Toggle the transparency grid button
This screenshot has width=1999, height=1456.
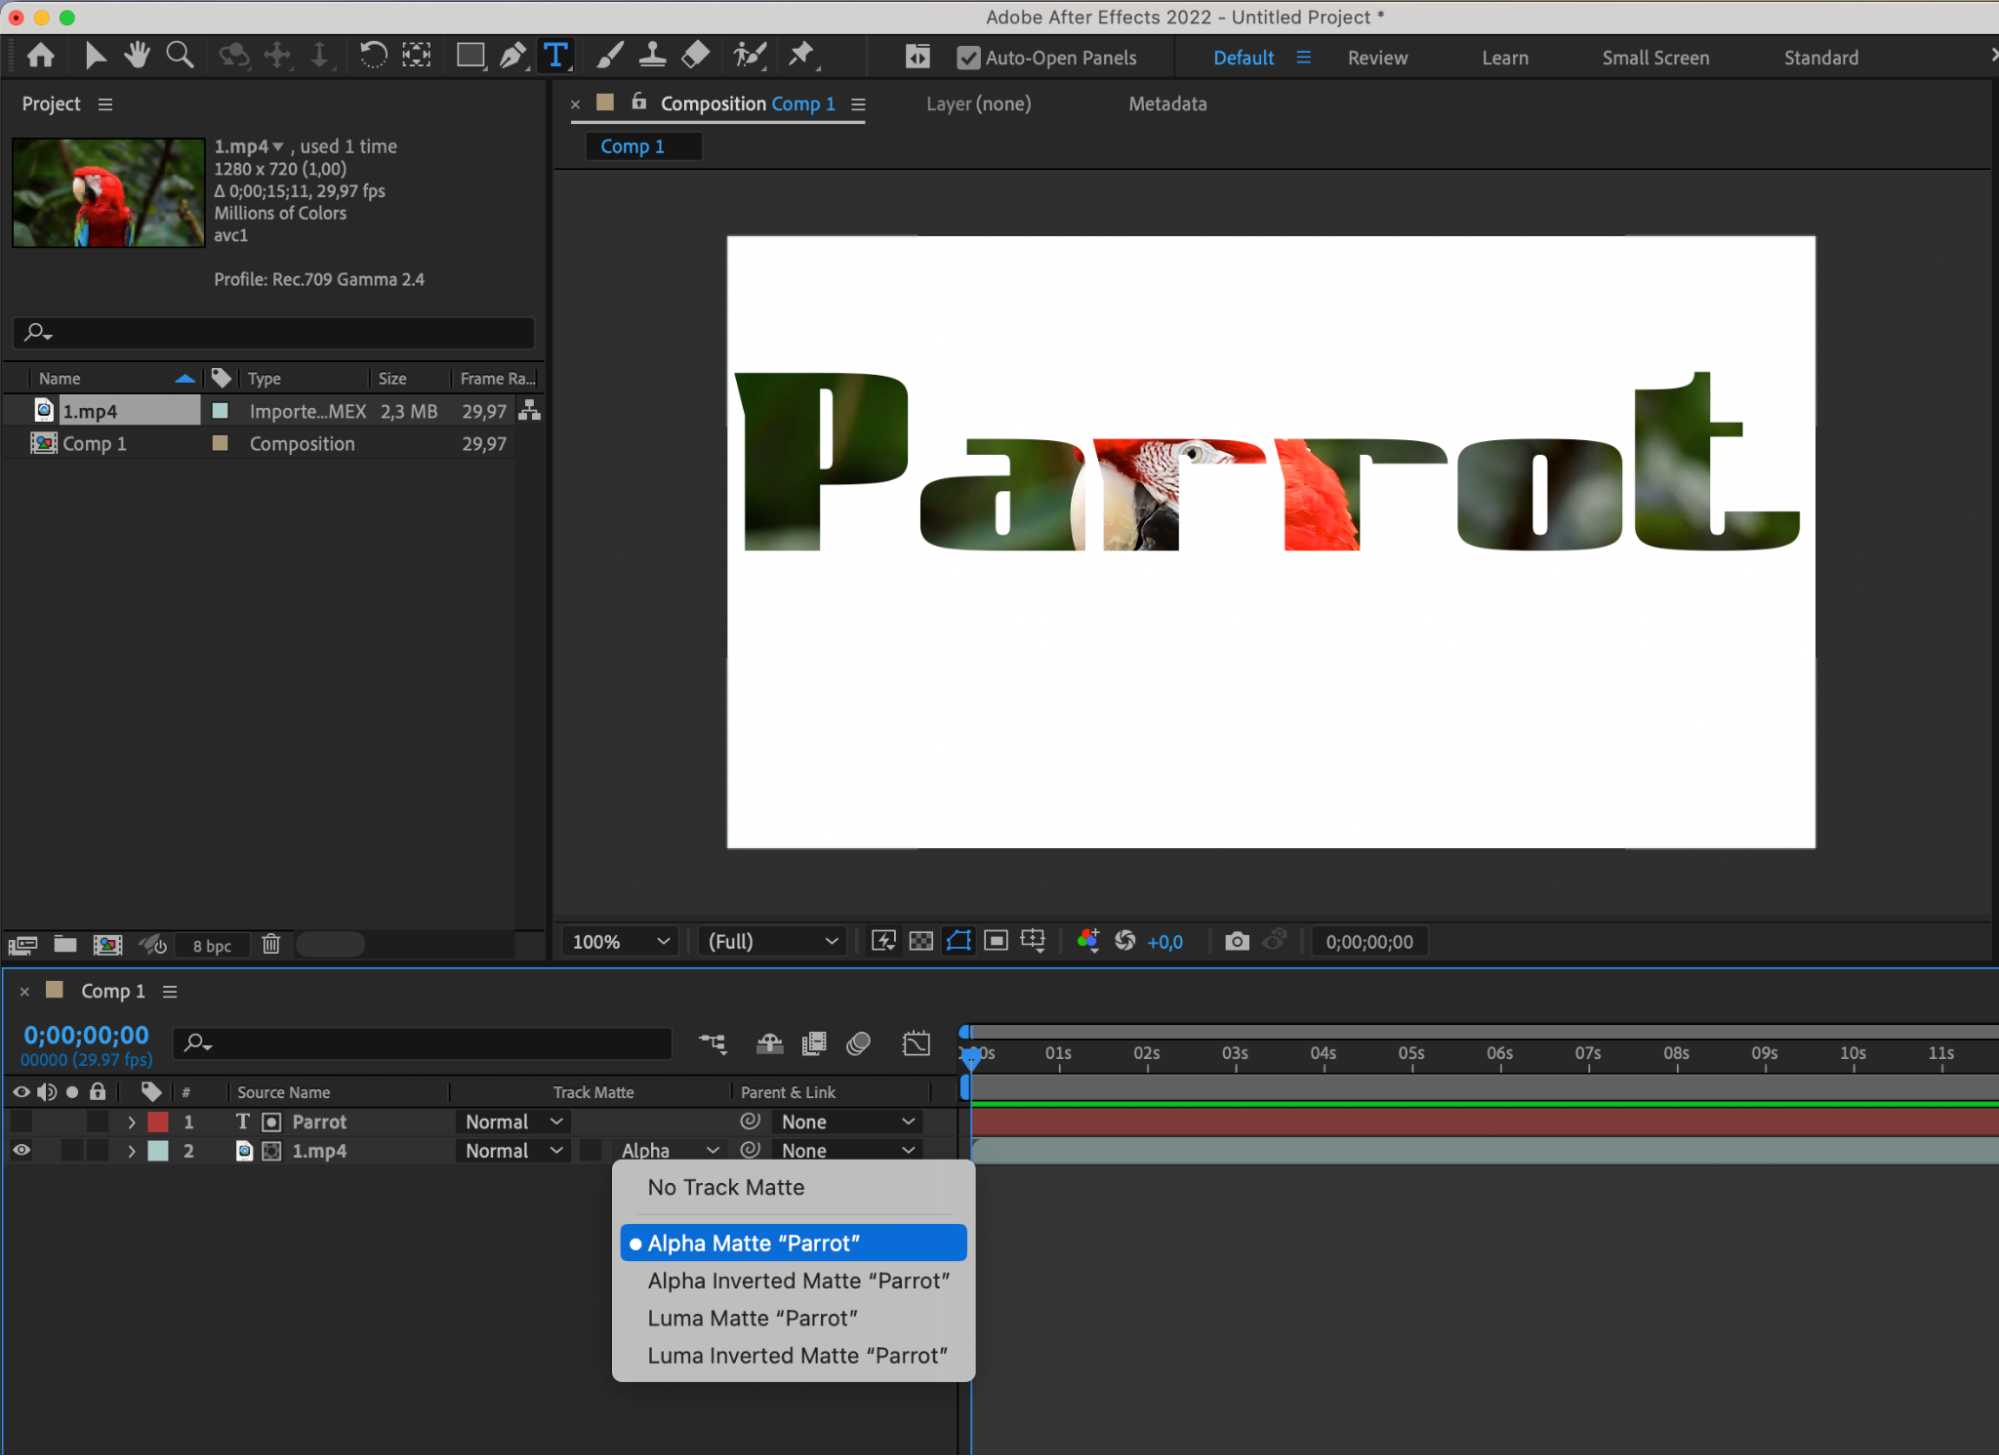tap(921, 941)
